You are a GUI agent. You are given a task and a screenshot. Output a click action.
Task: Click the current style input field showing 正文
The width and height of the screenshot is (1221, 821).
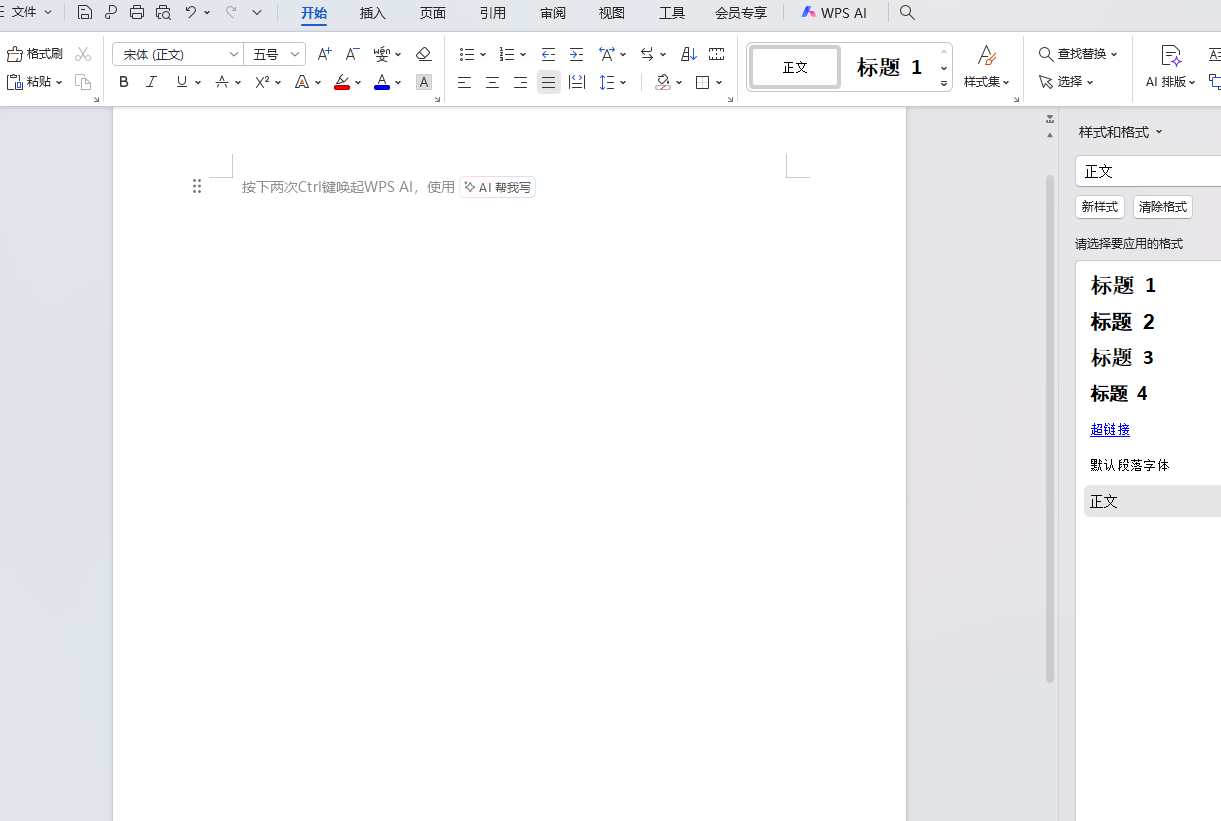(x=1148, y=171)
